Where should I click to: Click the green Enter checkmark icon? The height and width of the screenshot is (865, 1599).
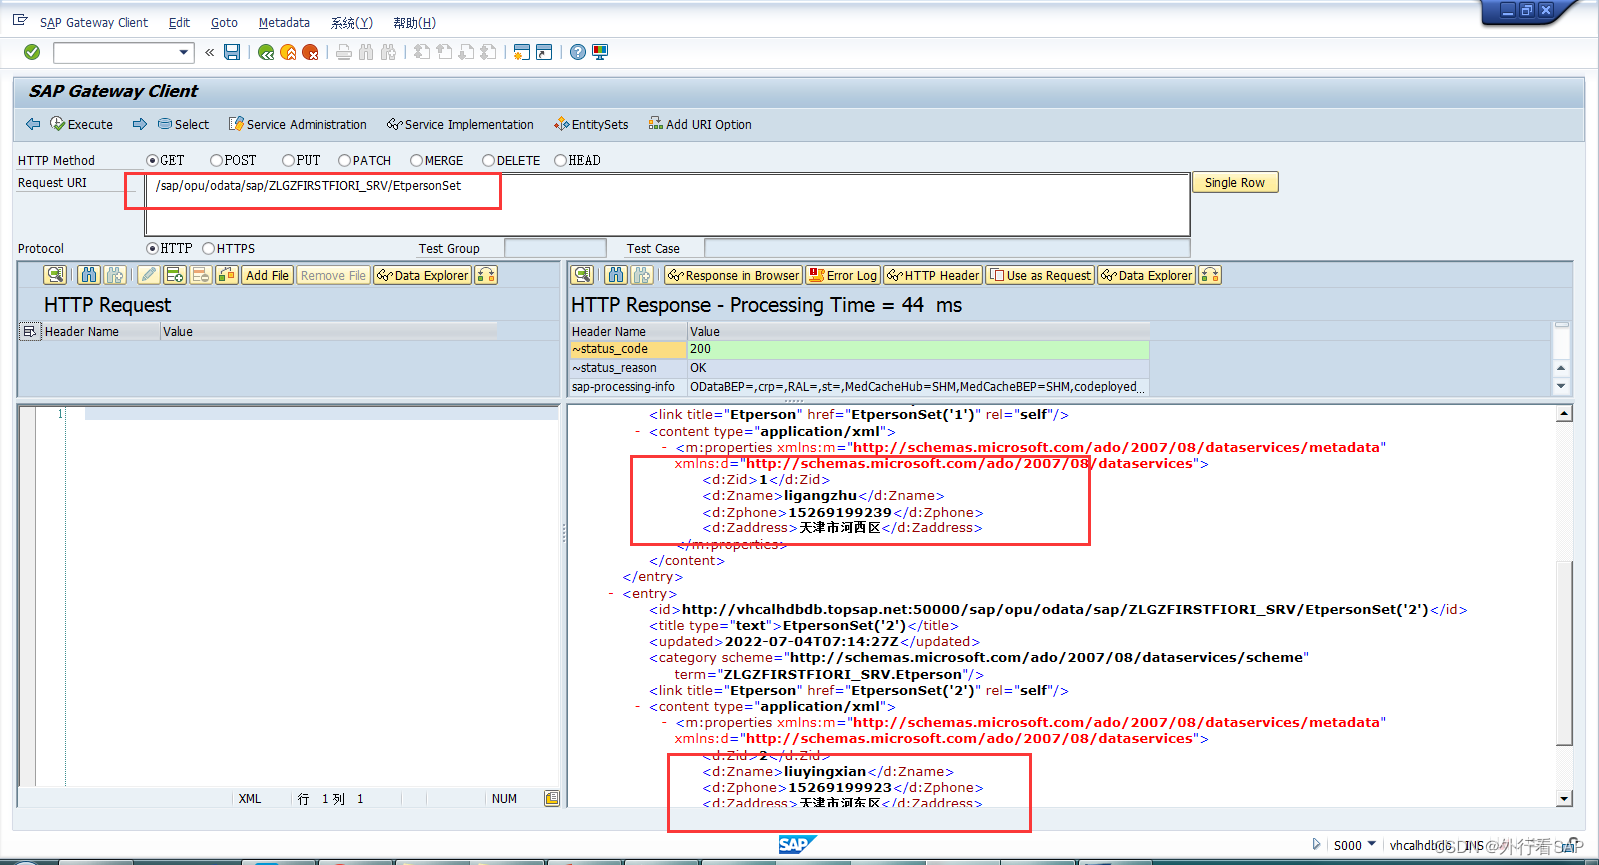click(32, 52)
